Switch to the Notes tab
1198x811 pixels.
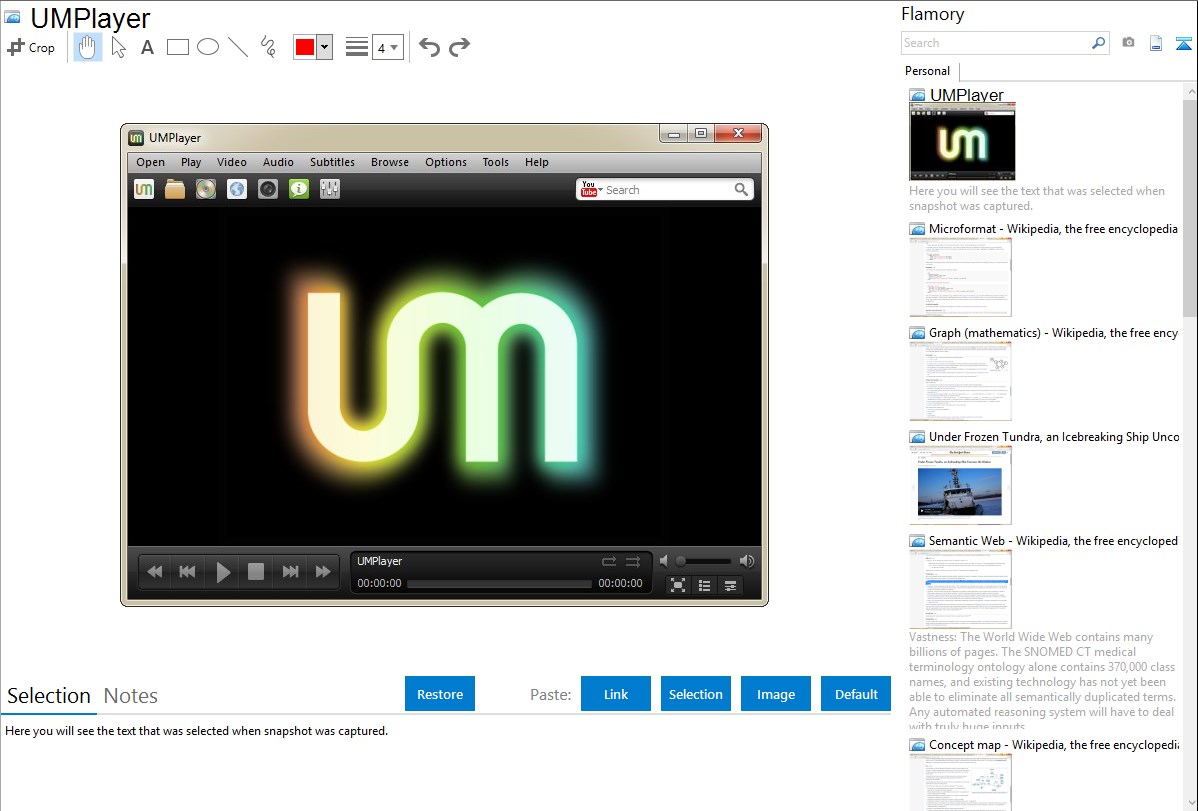[131, 696]
